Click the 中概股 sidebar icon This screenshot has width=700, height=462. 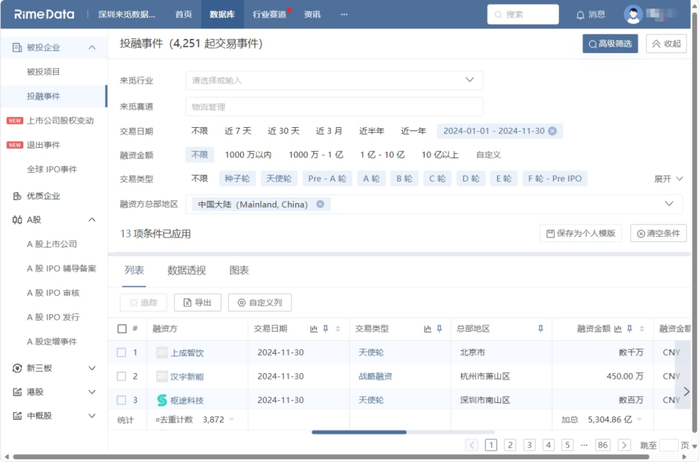[17, 416]
